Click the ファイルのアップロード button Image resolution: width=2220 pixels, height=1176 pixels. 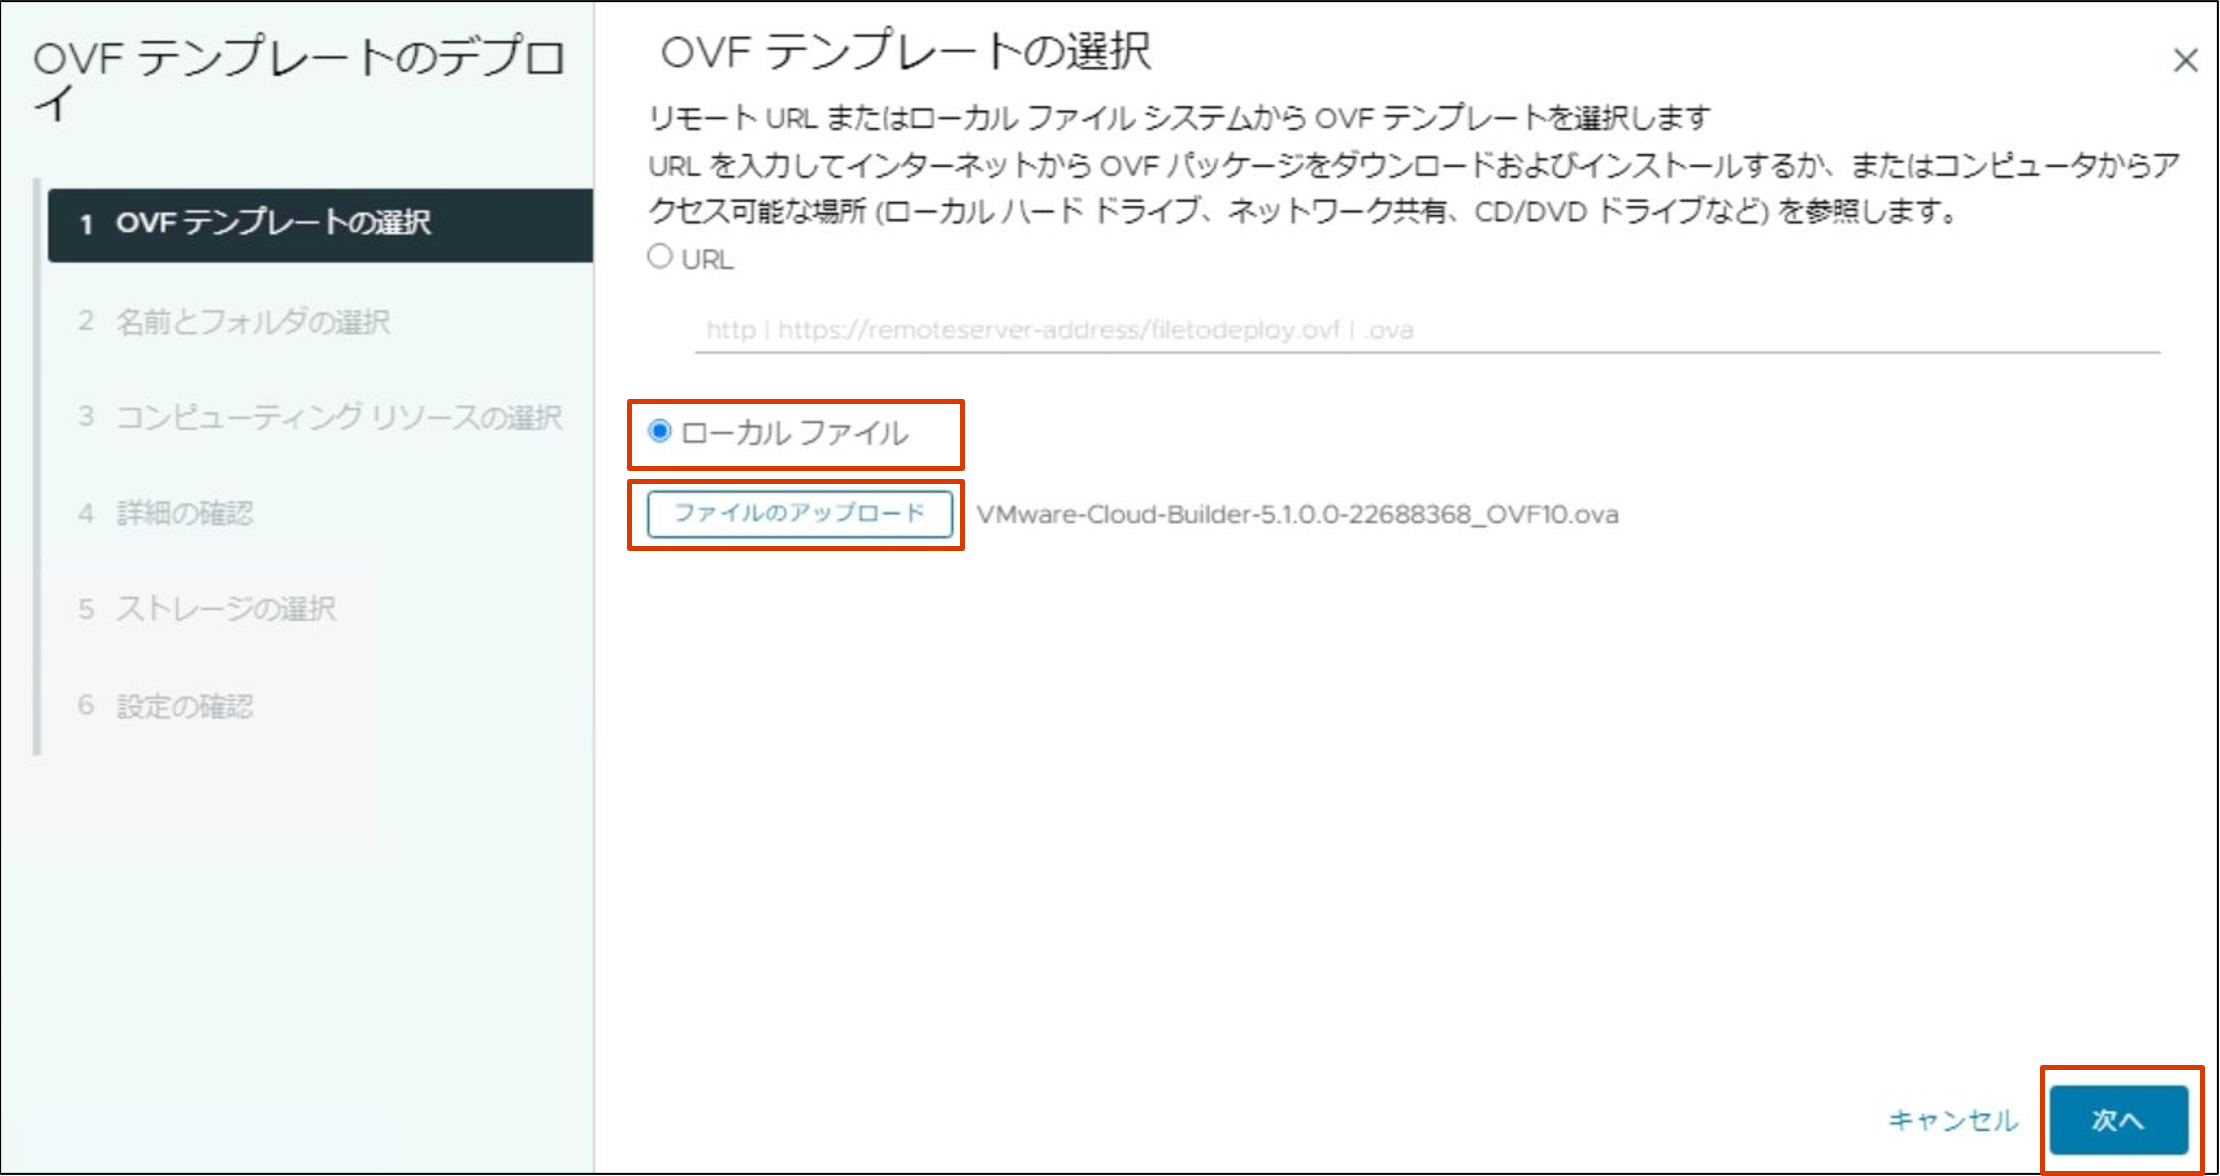pos(799,514)
